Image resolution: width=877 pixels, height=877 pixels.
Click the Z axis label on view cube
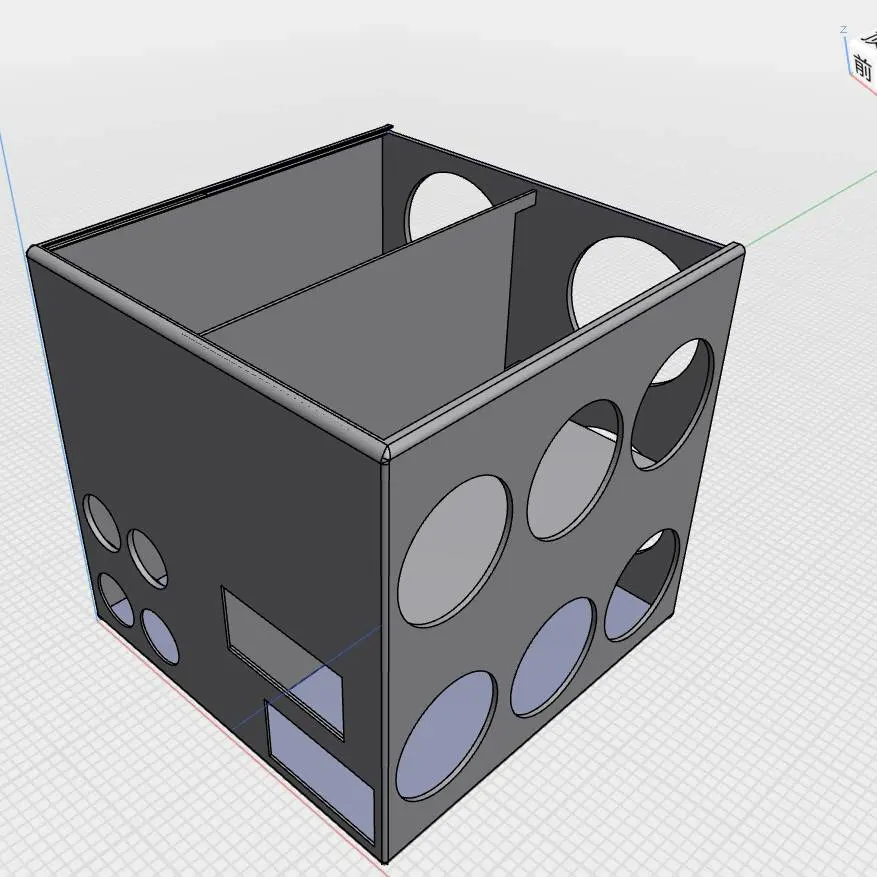click(844, 31)
